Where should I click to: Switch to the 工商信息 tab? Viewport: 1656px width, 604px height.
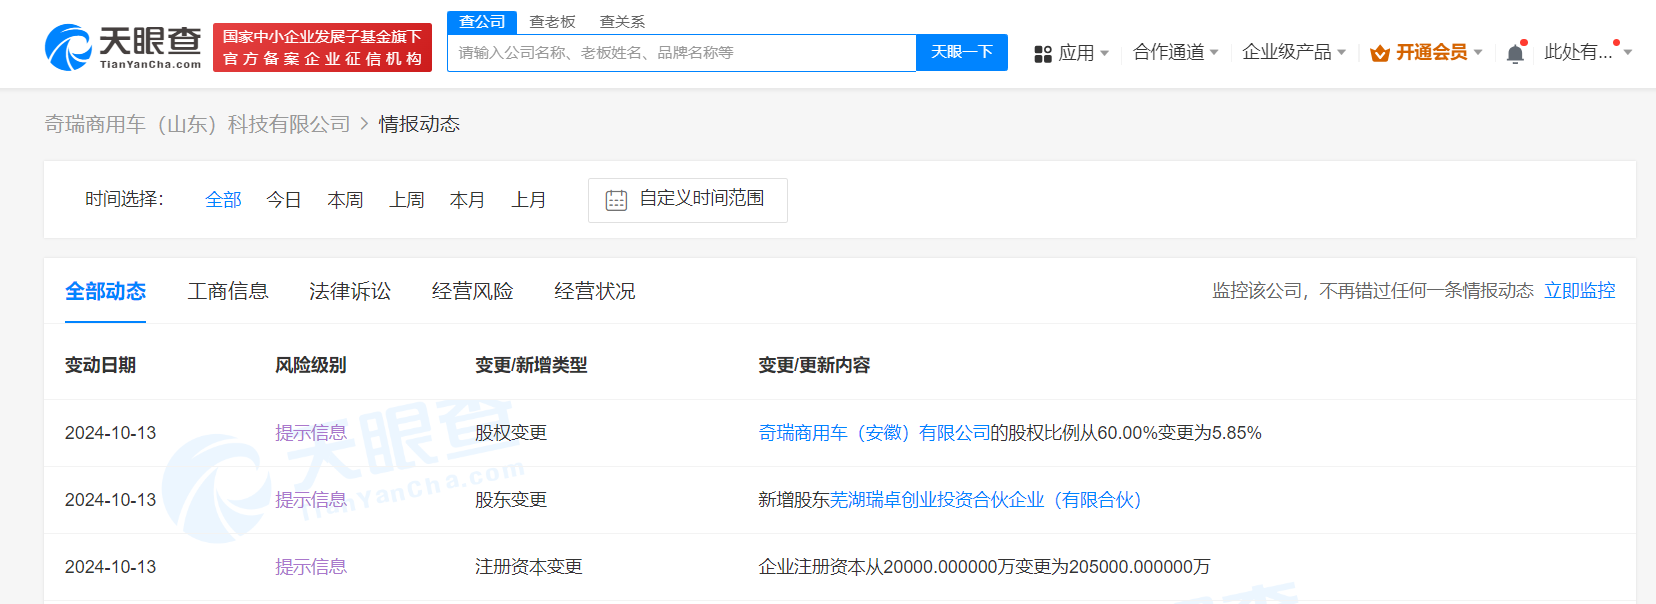tap(228, 291)
